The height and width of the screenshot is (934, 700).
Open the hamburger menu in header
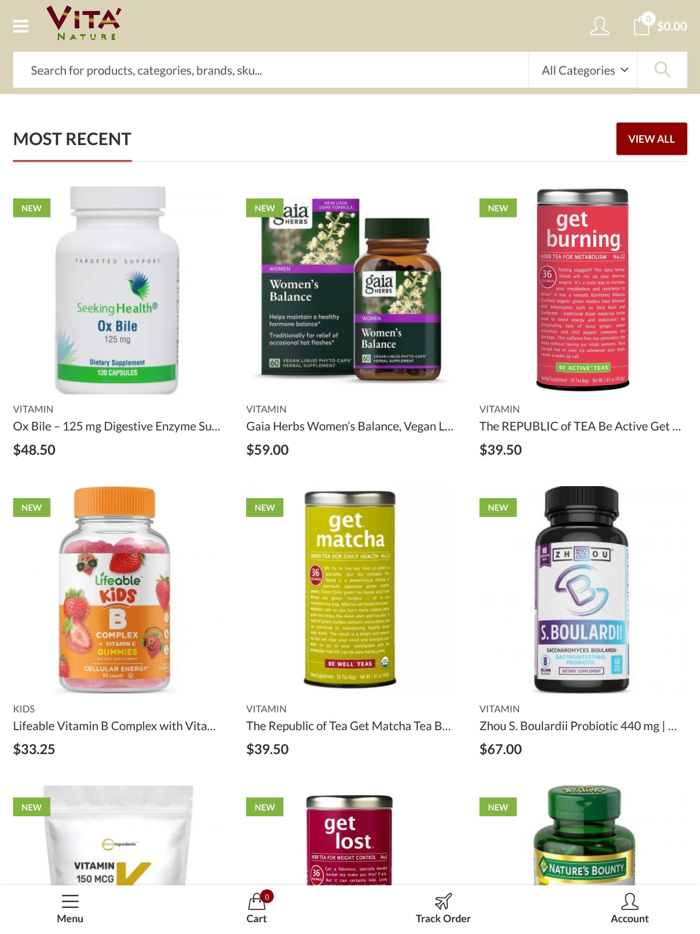pos(21,26)
